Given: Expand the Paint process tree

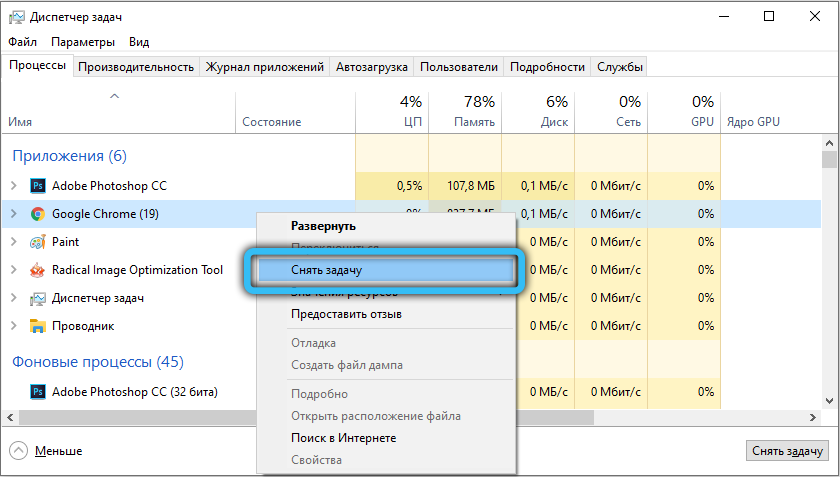Looking at the screenshot, I should point(13,242).
